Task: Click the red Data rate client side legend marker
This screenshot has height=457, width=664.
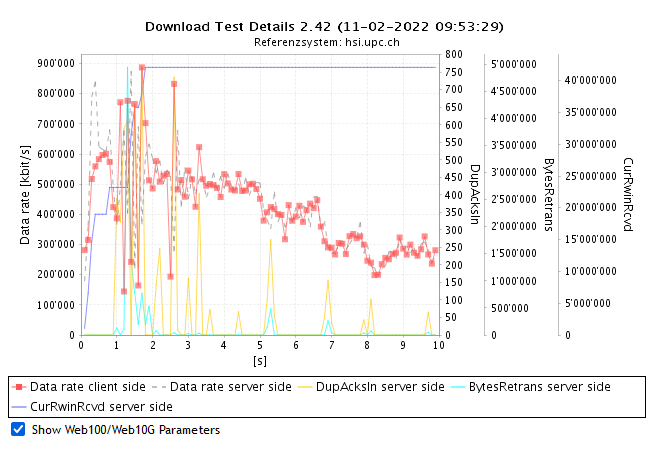Action: tap(19, 386)
